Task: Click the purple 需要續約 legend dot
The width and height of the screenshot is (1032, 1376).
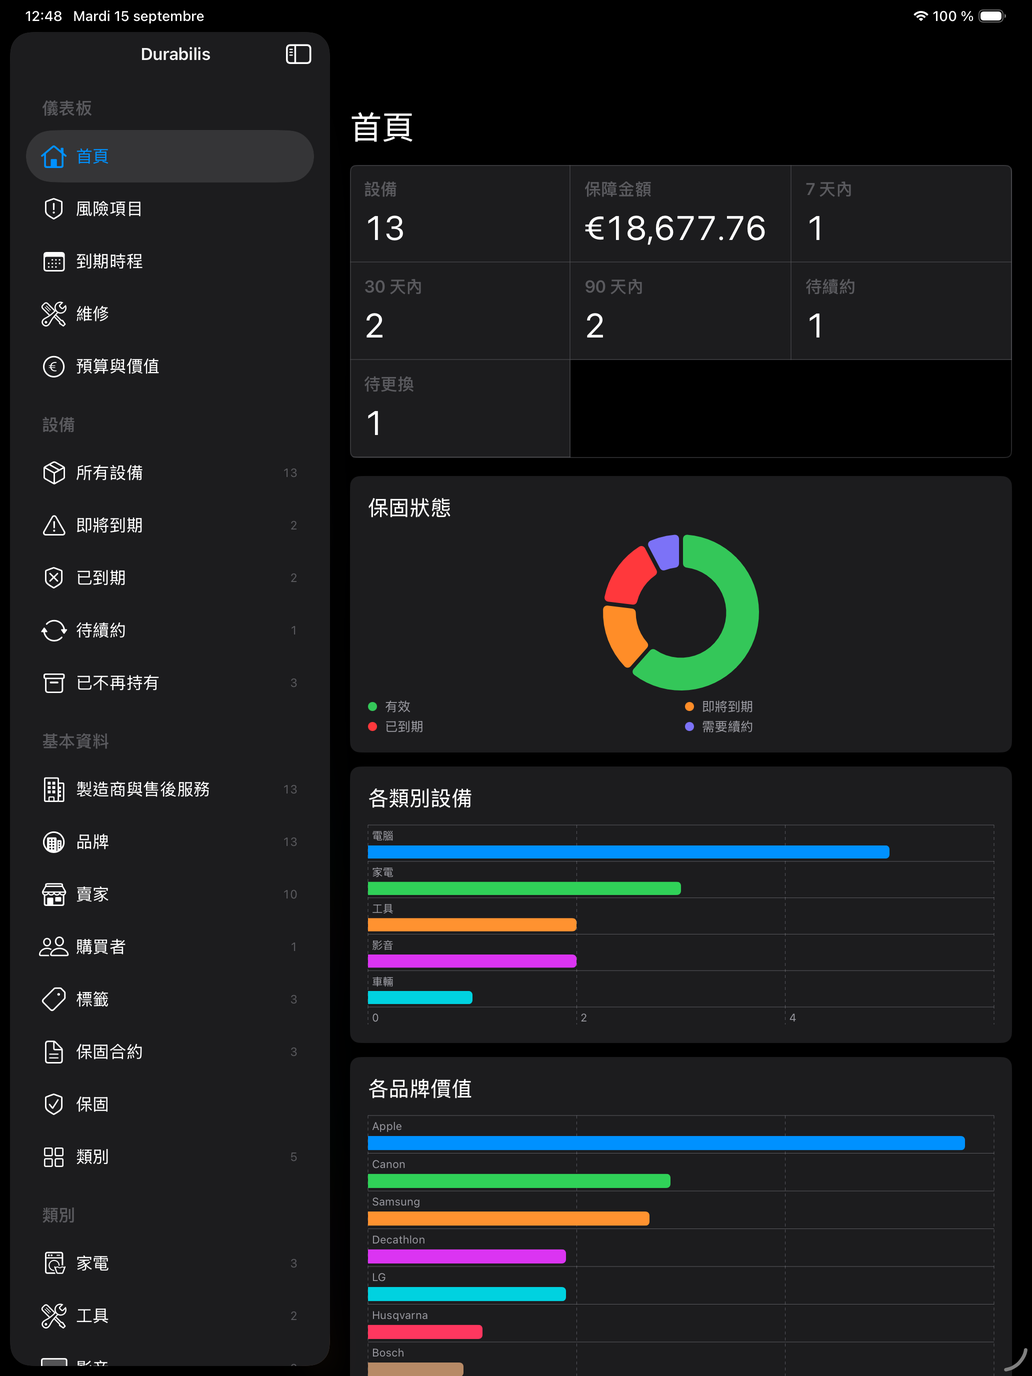Action: (689, 727)
